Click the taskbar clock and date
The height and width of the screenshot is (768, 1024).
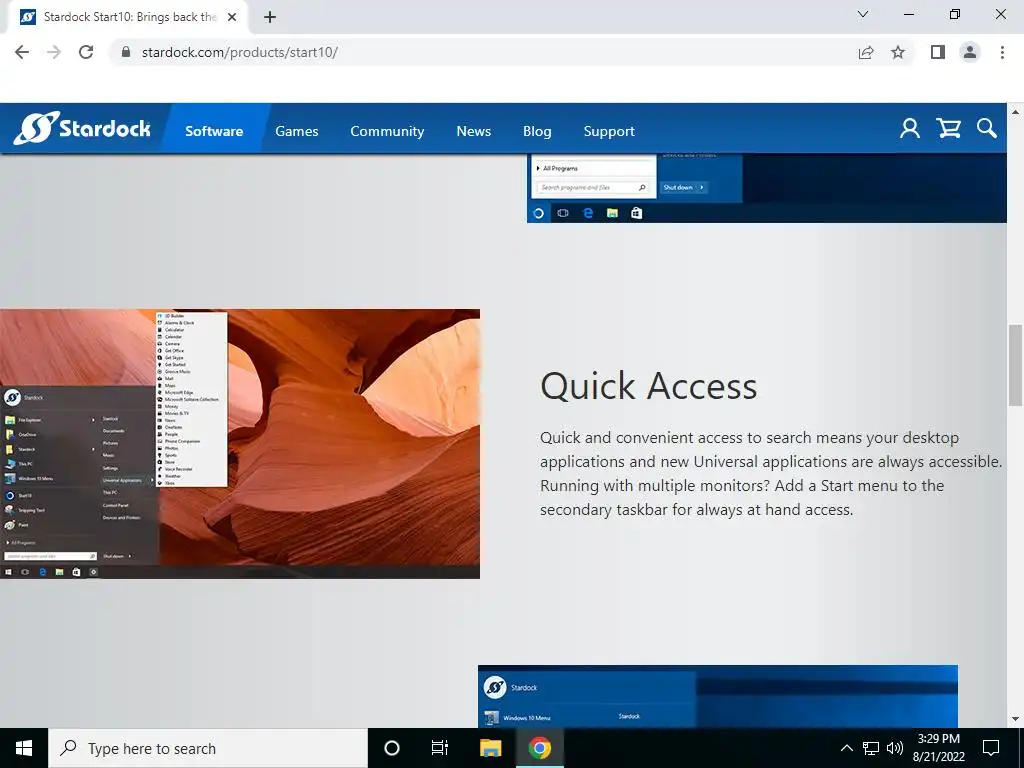pyautogui.click(x=938, y=748)
